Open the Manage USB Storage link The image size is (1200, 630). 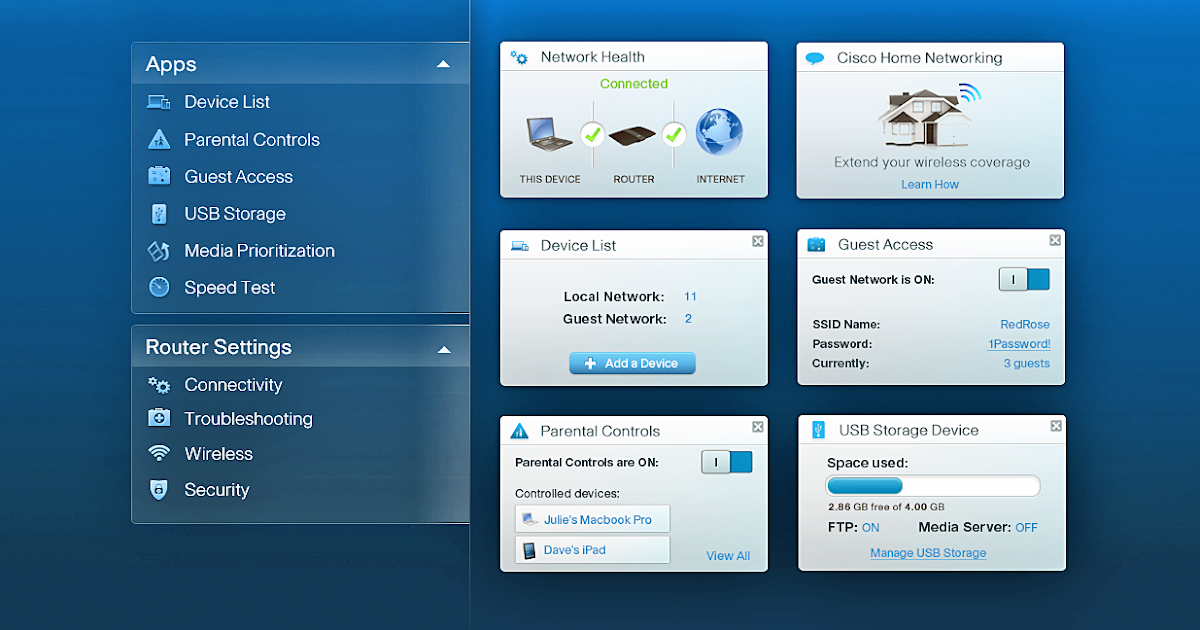click(928, 552)
